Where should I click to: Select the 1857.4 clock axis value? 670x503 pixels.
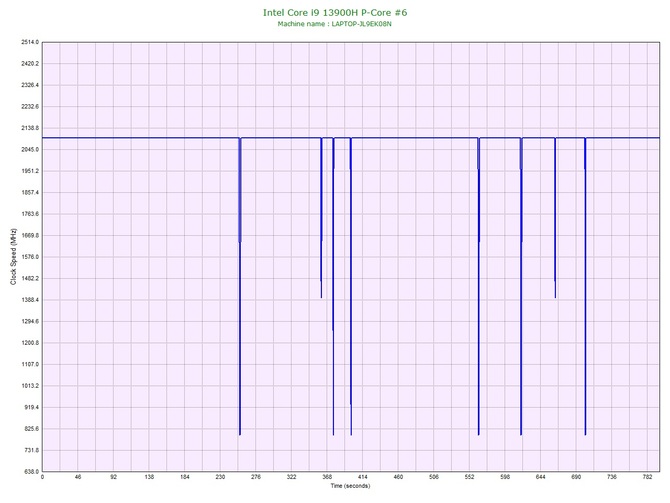click(x=30, y=193)
